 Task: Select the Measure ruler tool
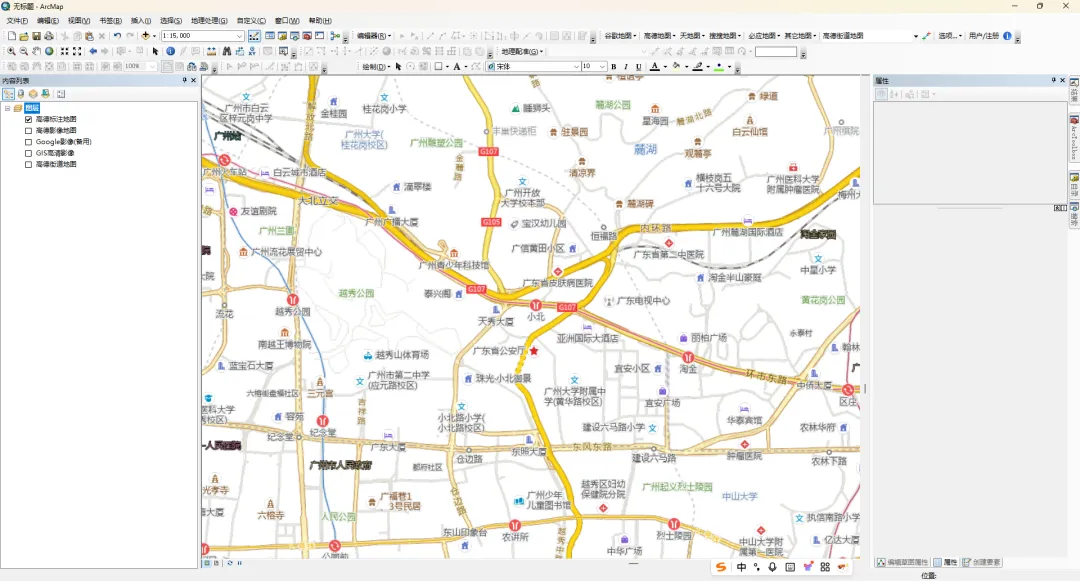click(x=211, y=51)
